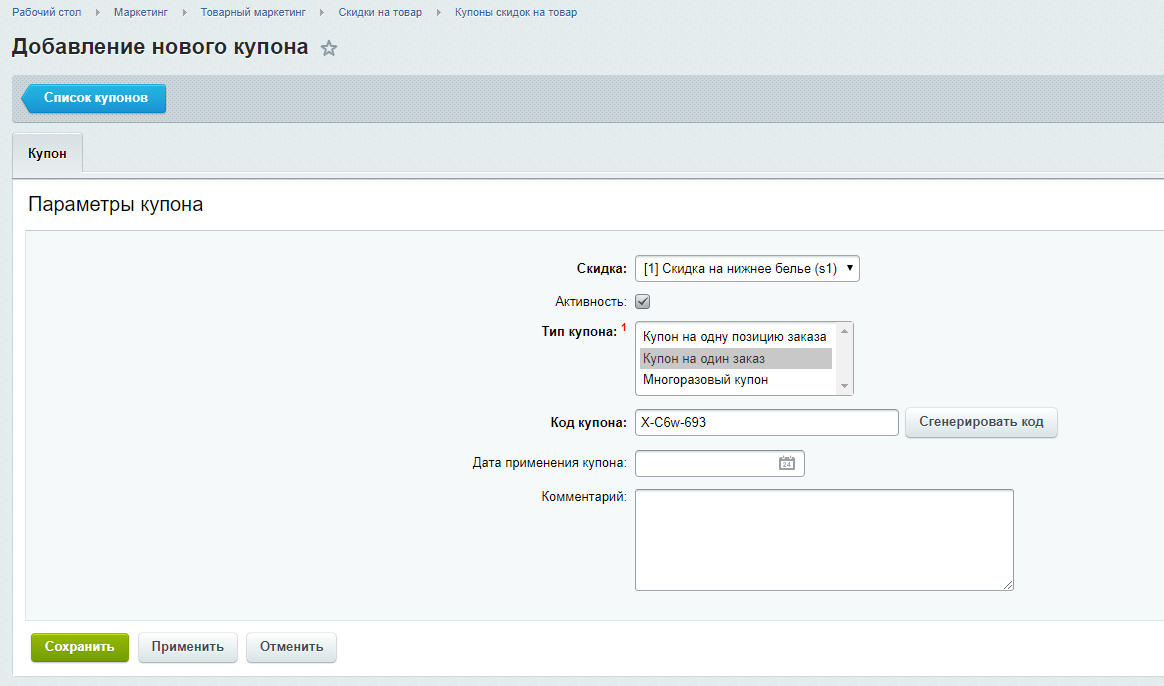Focus the Комментарий text area
This screenshot has width=1164, height=686.
tap(823, 539)
